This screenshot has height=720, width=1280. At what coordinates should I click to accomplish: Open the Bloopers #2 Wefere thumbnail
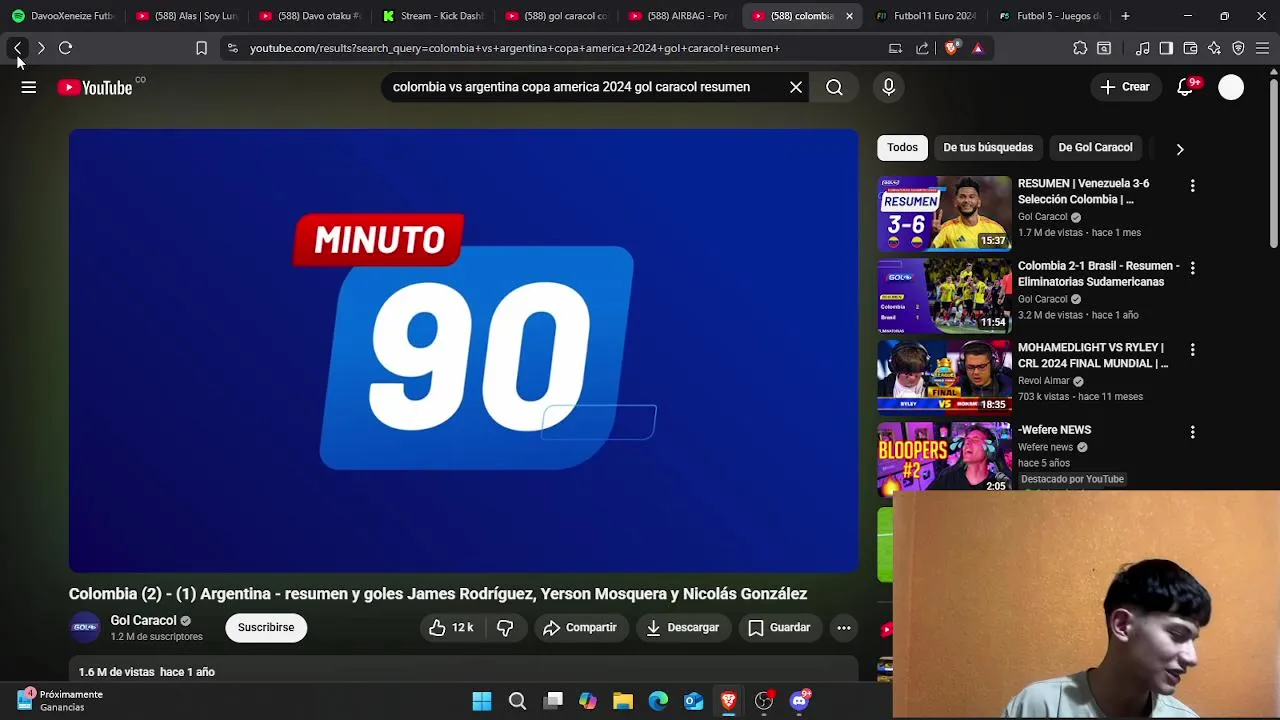tap(944, 458)
